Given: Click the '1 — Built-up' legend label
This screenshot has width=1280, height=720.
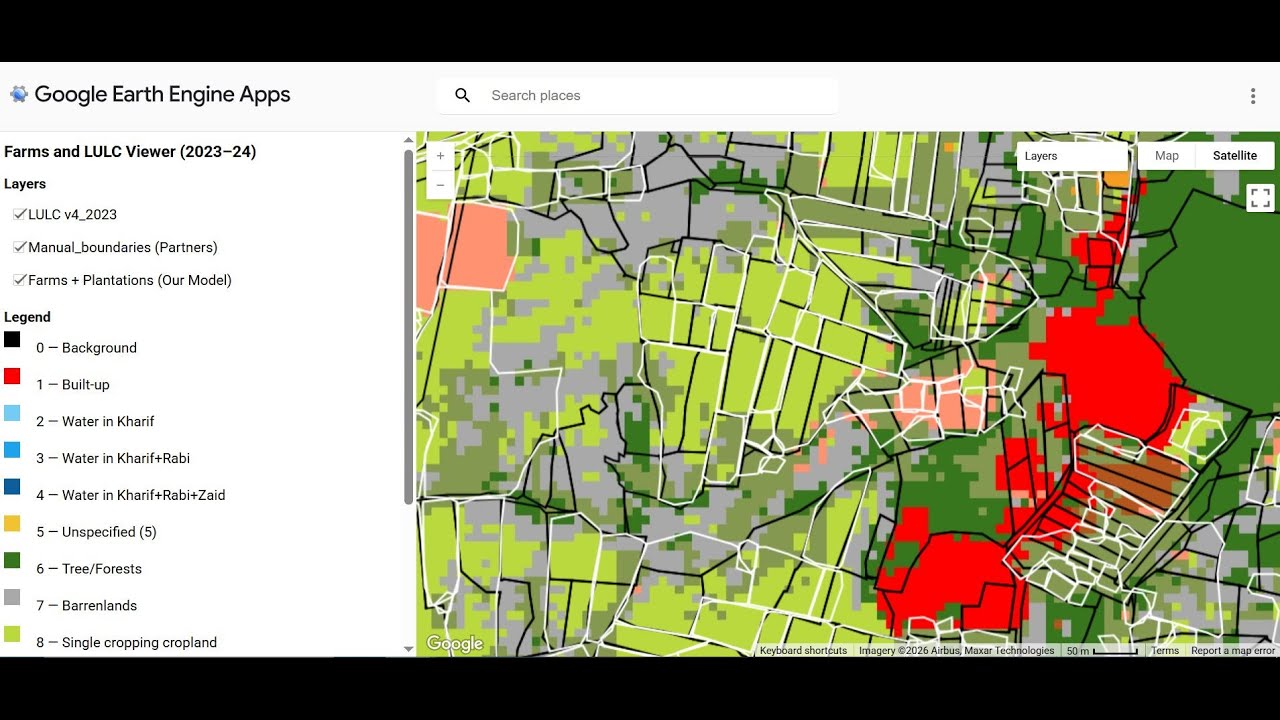Looking at the screenshot, I should [73, 385].
